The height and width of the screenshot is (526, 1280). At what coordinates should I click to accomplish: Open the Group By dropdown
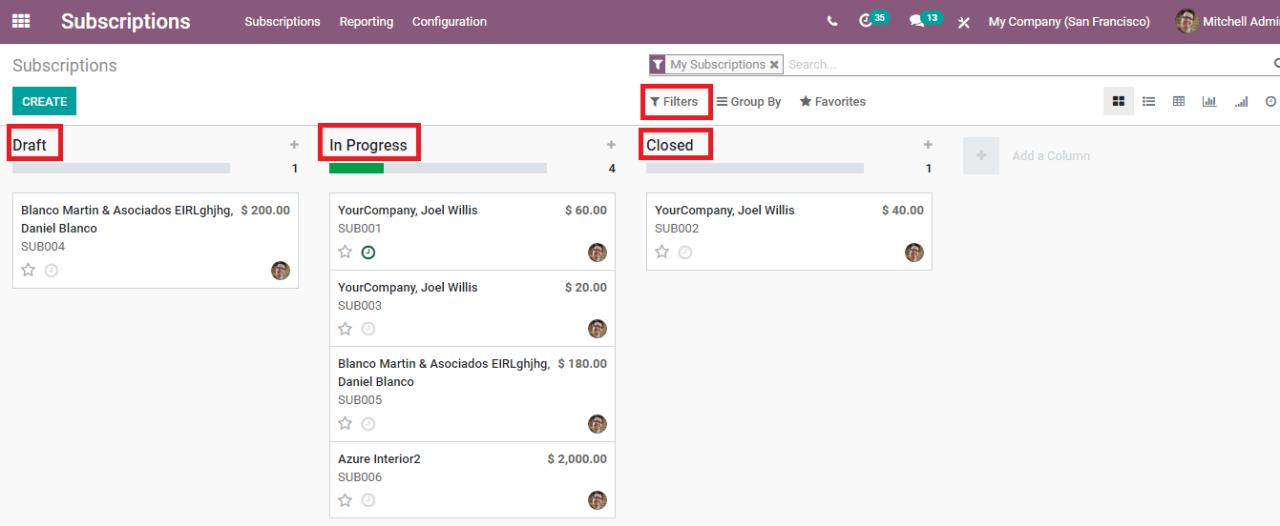coord(749,102)
